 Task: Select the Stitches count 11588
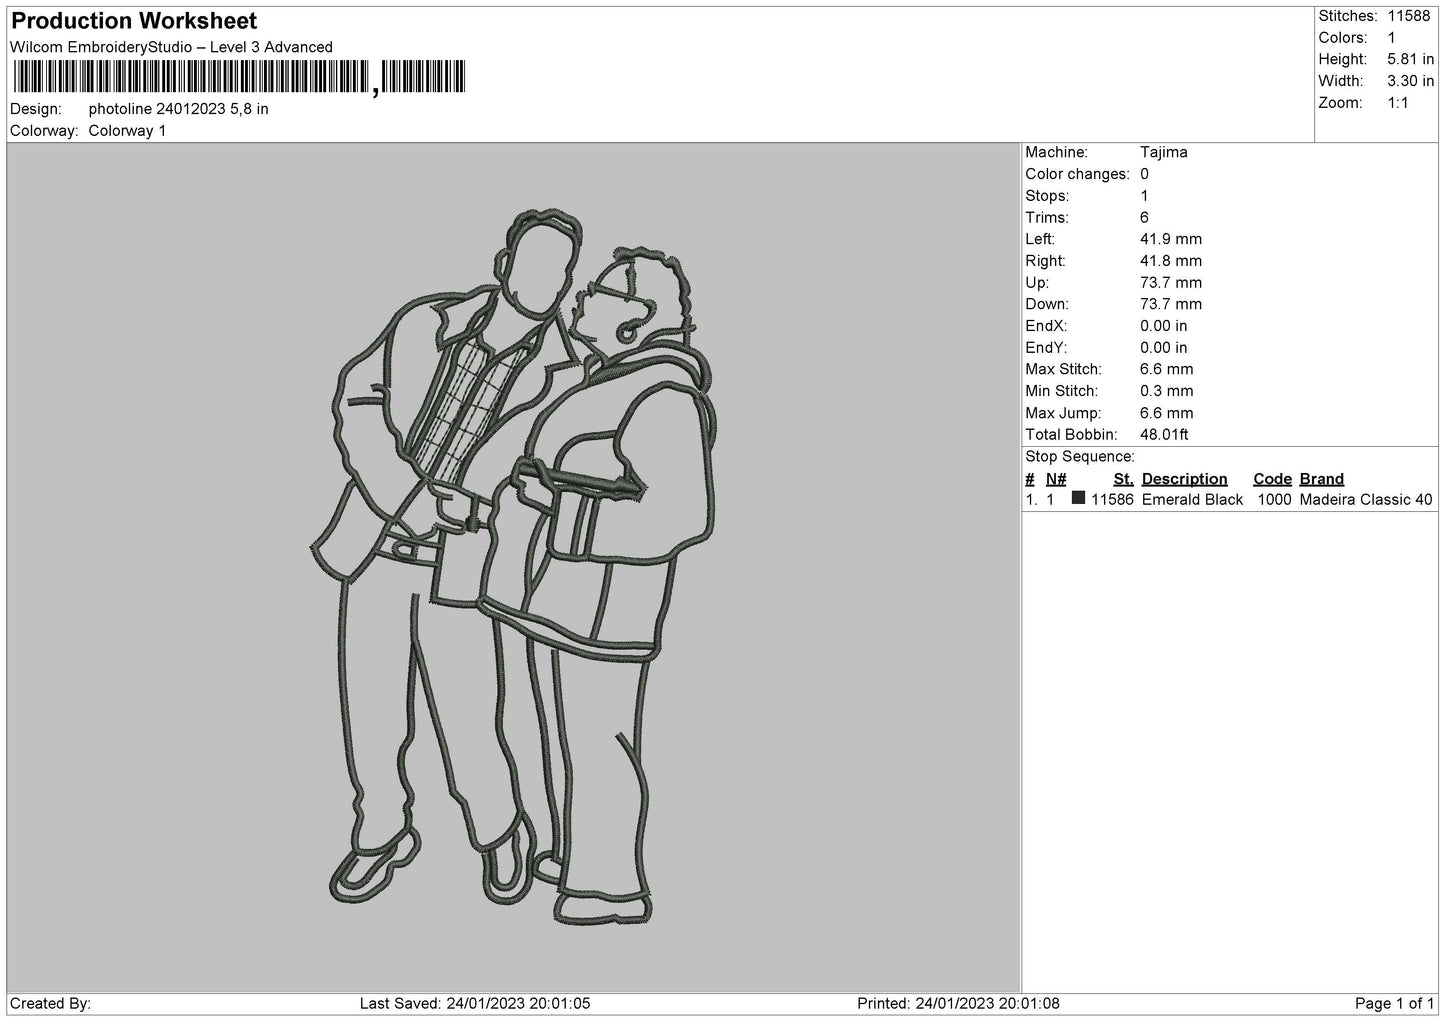pos(1408,16)
